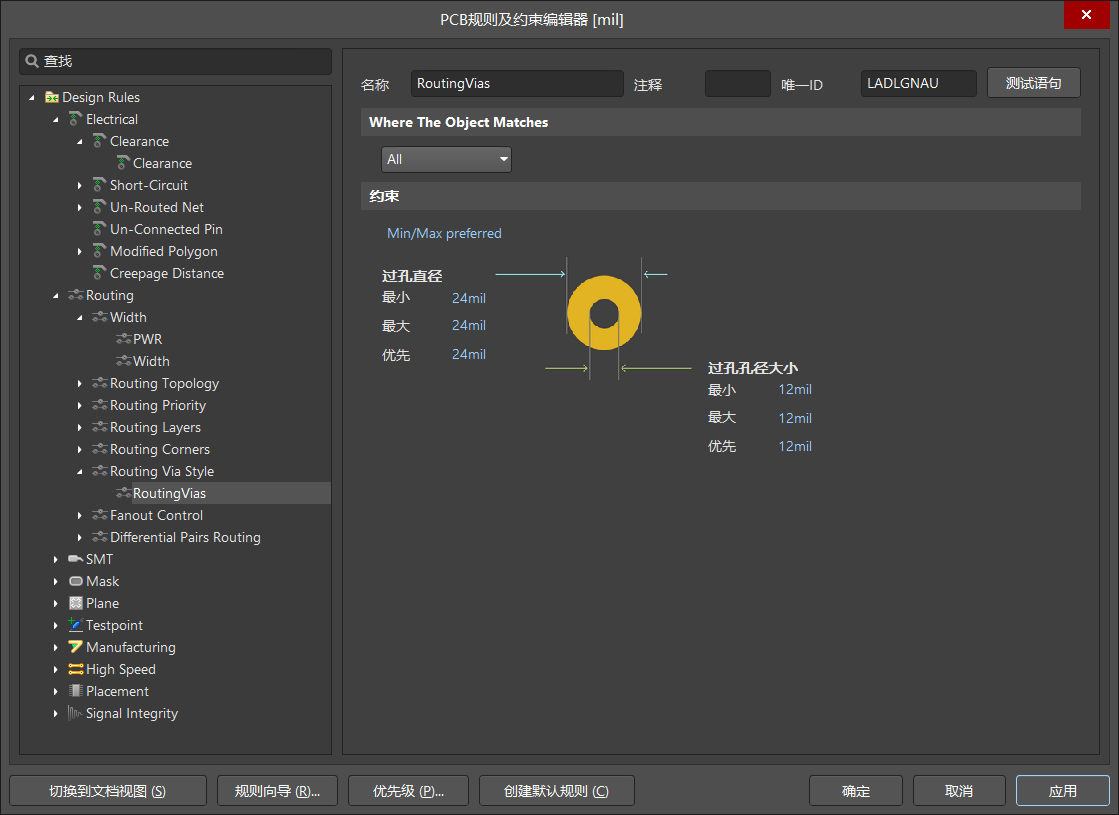Screen dimensions: 1119x815
Task: Click the Manufacturing rules icon
Action: [x=74, y=647]
